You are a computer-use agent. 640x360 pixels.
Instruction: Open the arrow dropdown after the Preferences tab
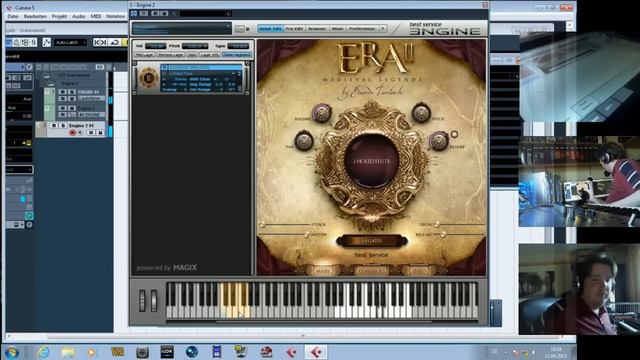point(383,29)
